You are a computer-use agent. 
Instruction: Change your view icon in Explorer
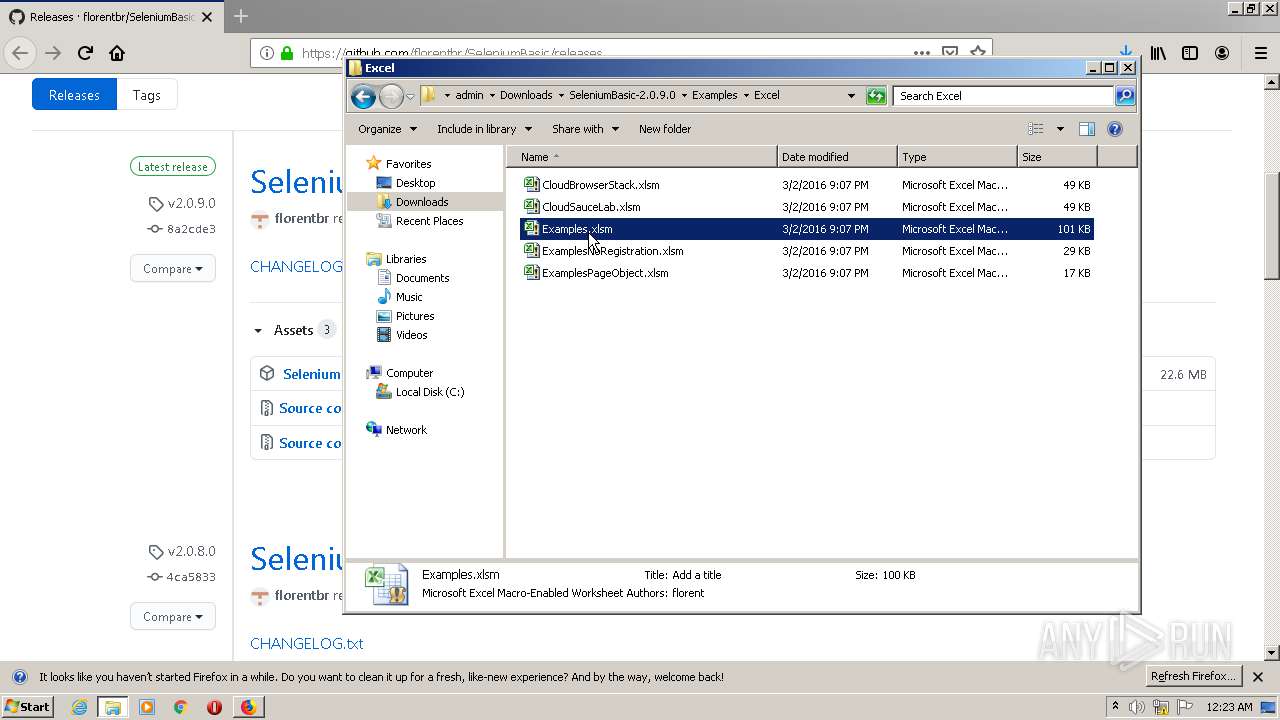(x=1036, y=129)
